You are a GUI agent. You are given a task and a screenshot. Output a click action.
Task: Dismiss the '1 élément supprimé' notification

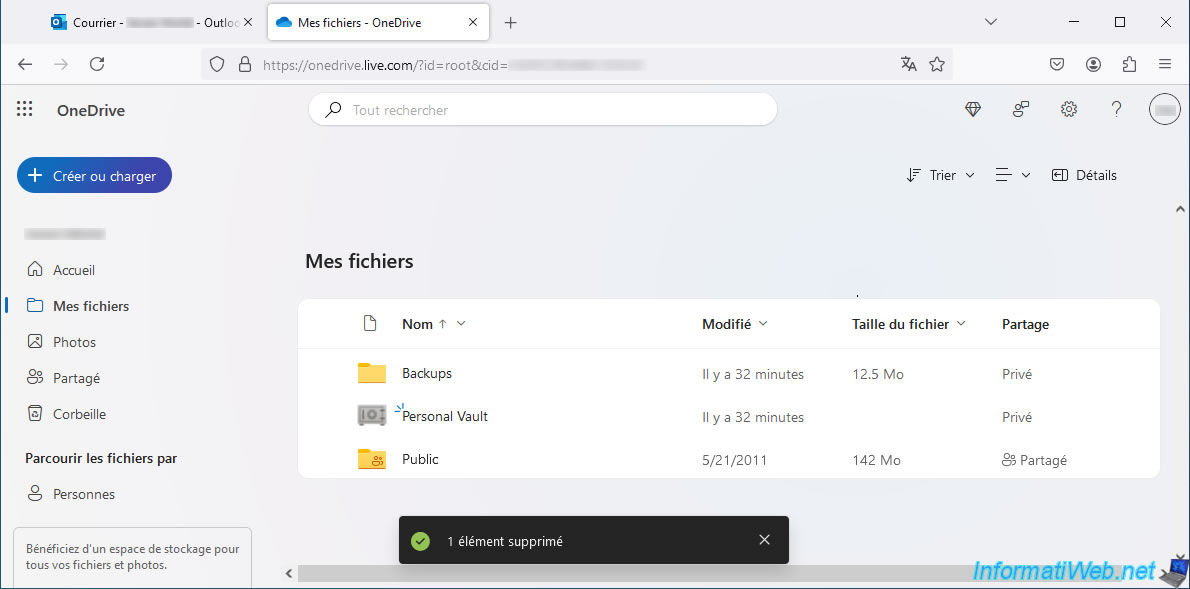coord(764,540)
